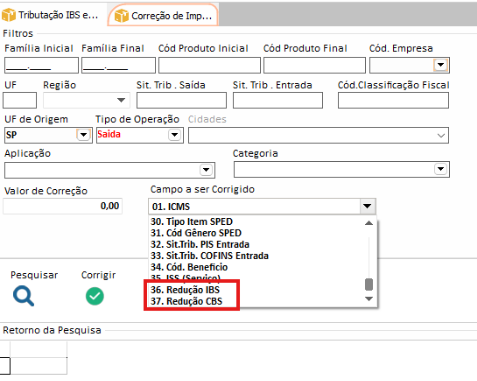Viewport: 477px width, 381px height.
Task: Expand the Região dropdown
Action: click(x=121, y=100)
